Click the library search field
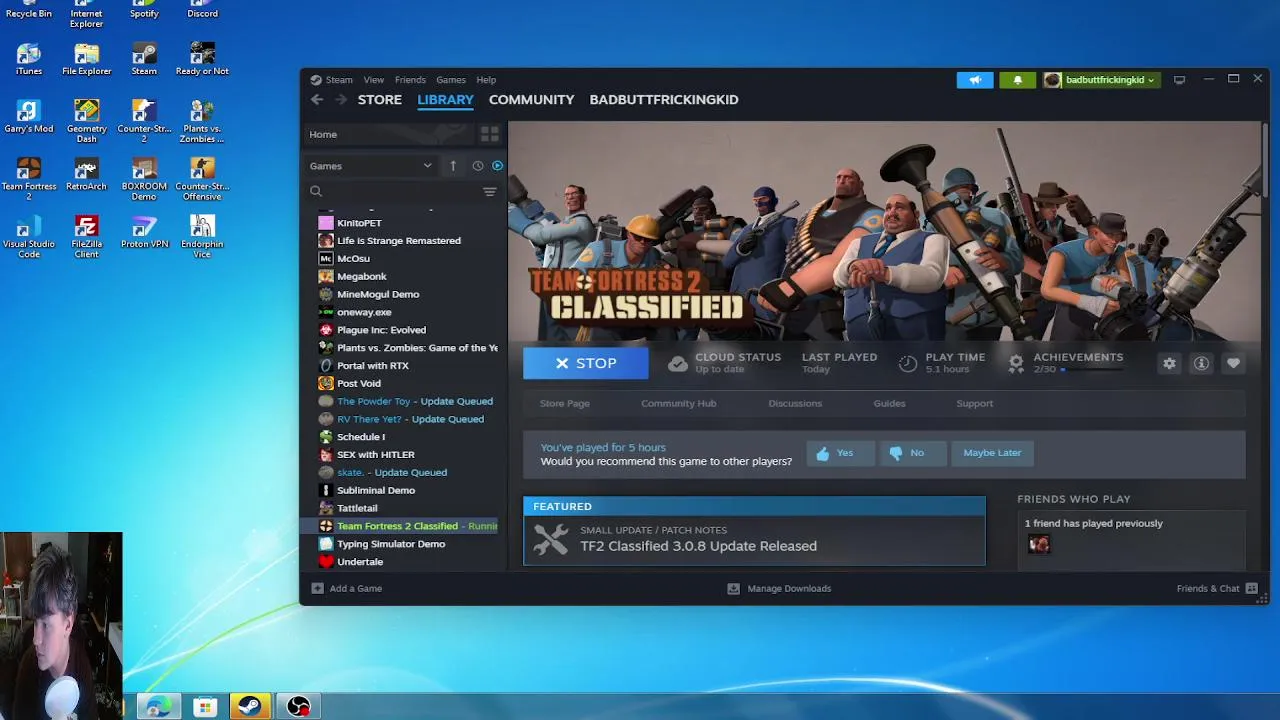The image size is (1280, 720). click(x=394, y=191)
